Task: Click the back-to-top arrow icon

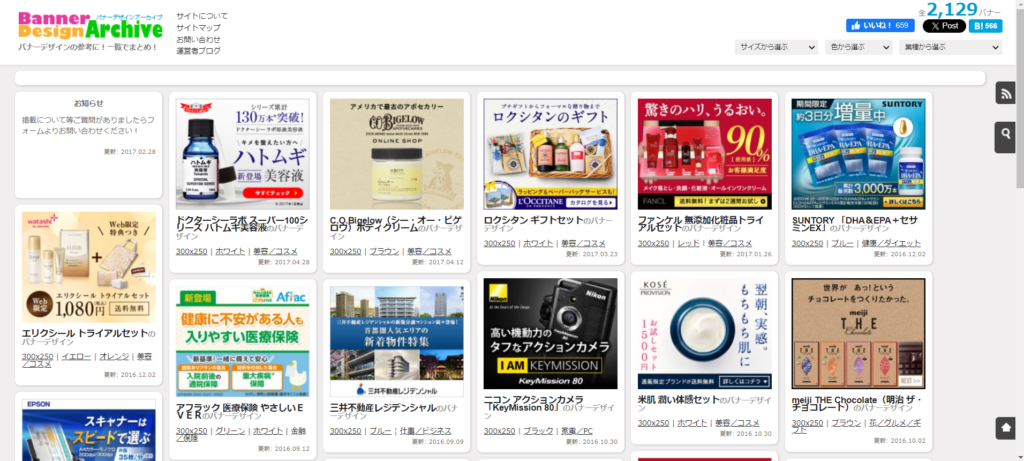Action: (x=1006, y=428)
